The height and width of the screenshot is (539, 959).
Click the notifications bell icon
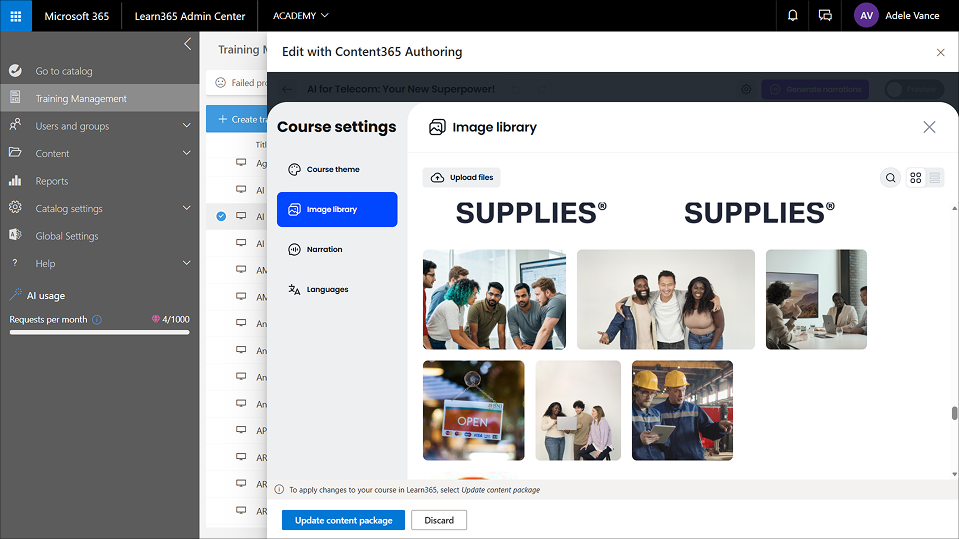793,16
